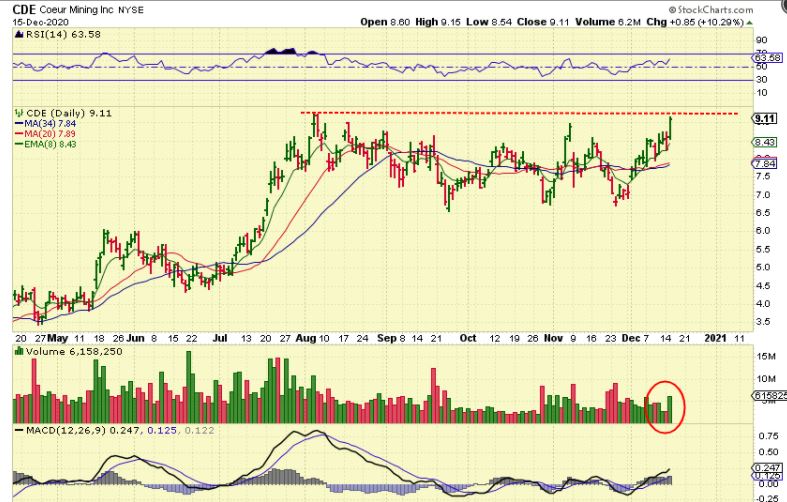Click the blue MA(34) line swatch
The width and height of the screenshot is (787, 502).
click(19, 123)
